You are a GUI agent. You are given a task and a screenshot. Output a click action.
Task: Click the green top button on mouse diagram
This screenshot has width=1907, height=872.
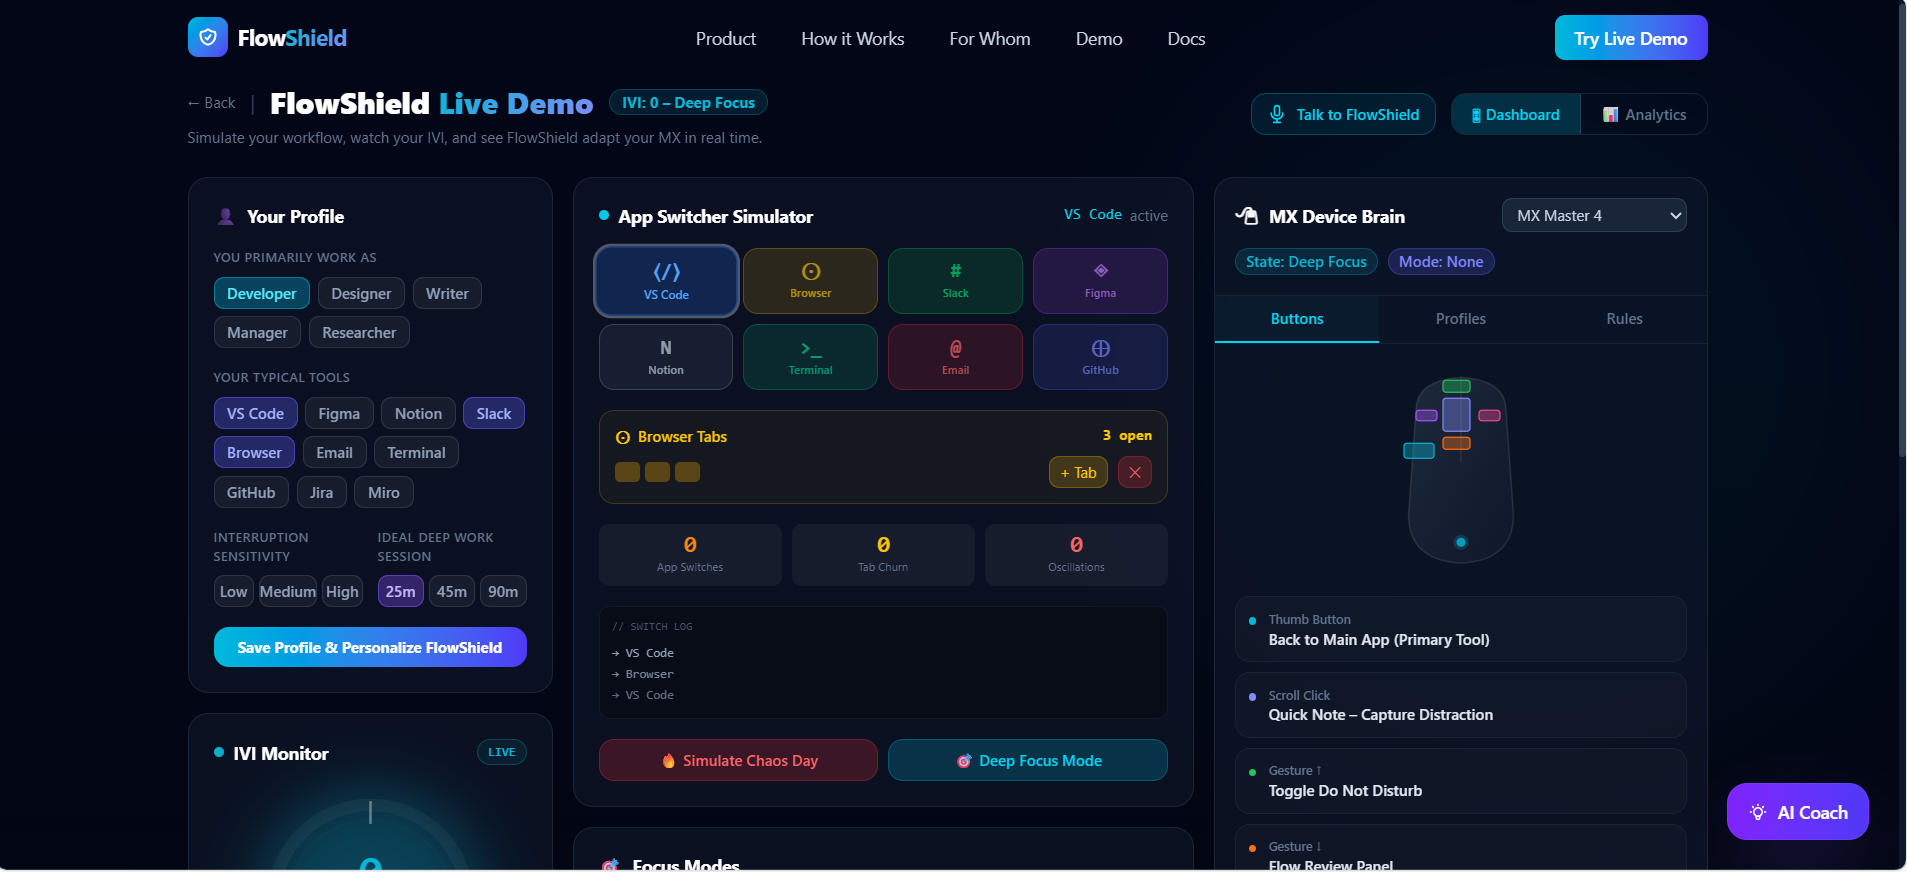1456,386
